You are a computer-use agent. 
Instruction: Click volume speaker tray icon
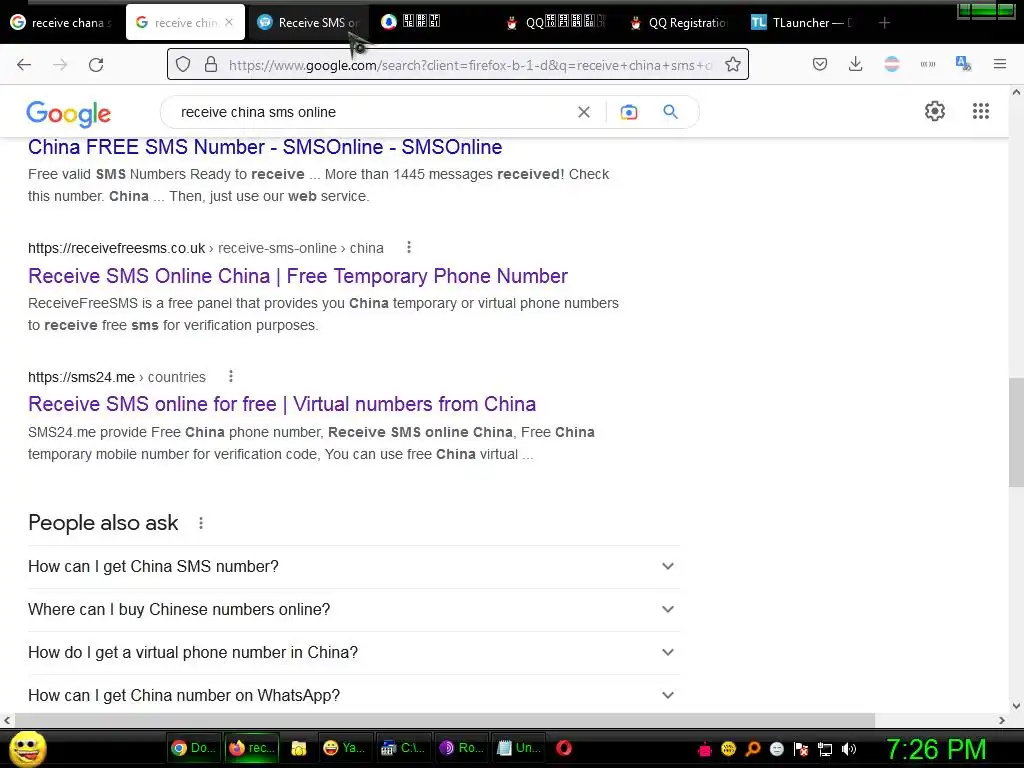pos(849,749)
